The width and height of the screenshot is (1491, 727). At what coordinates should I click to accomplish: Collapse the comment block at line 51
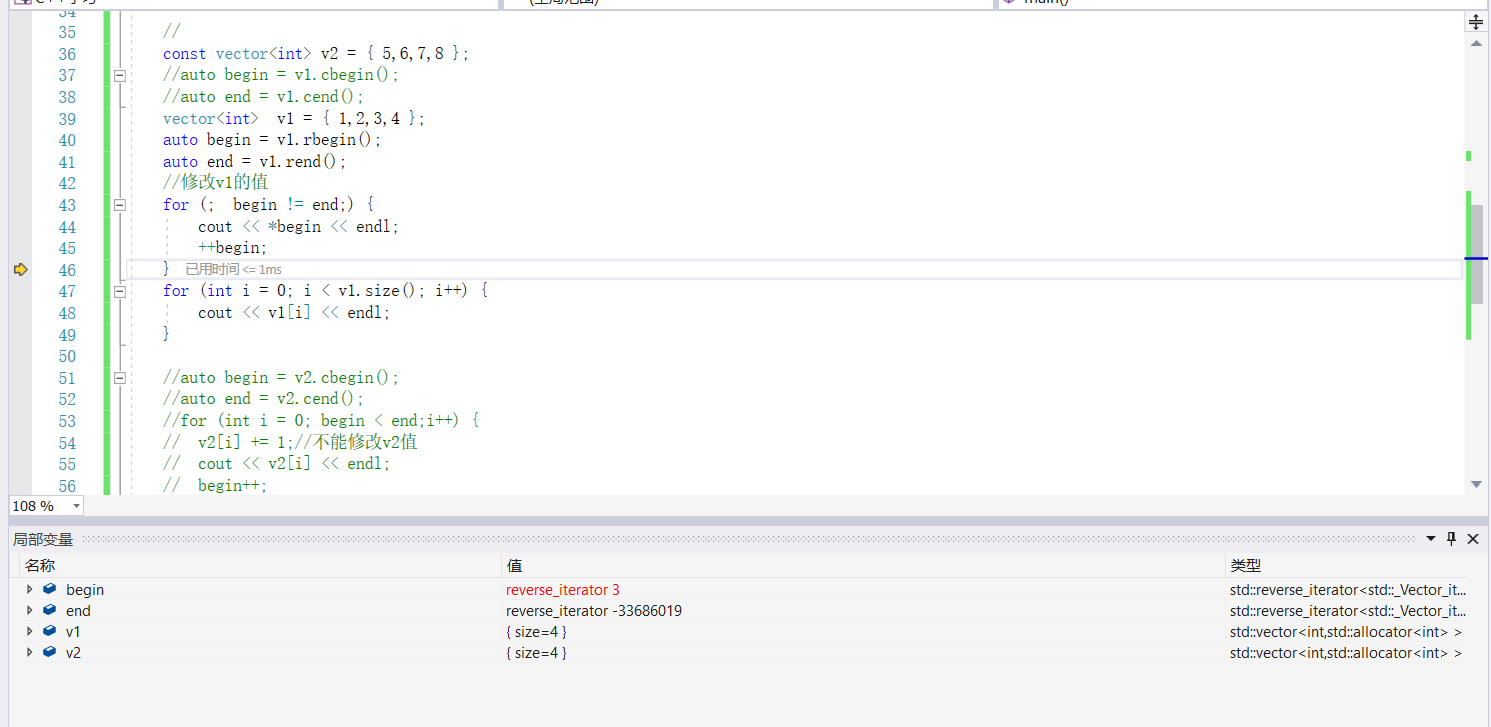click(x=120, y=378)
